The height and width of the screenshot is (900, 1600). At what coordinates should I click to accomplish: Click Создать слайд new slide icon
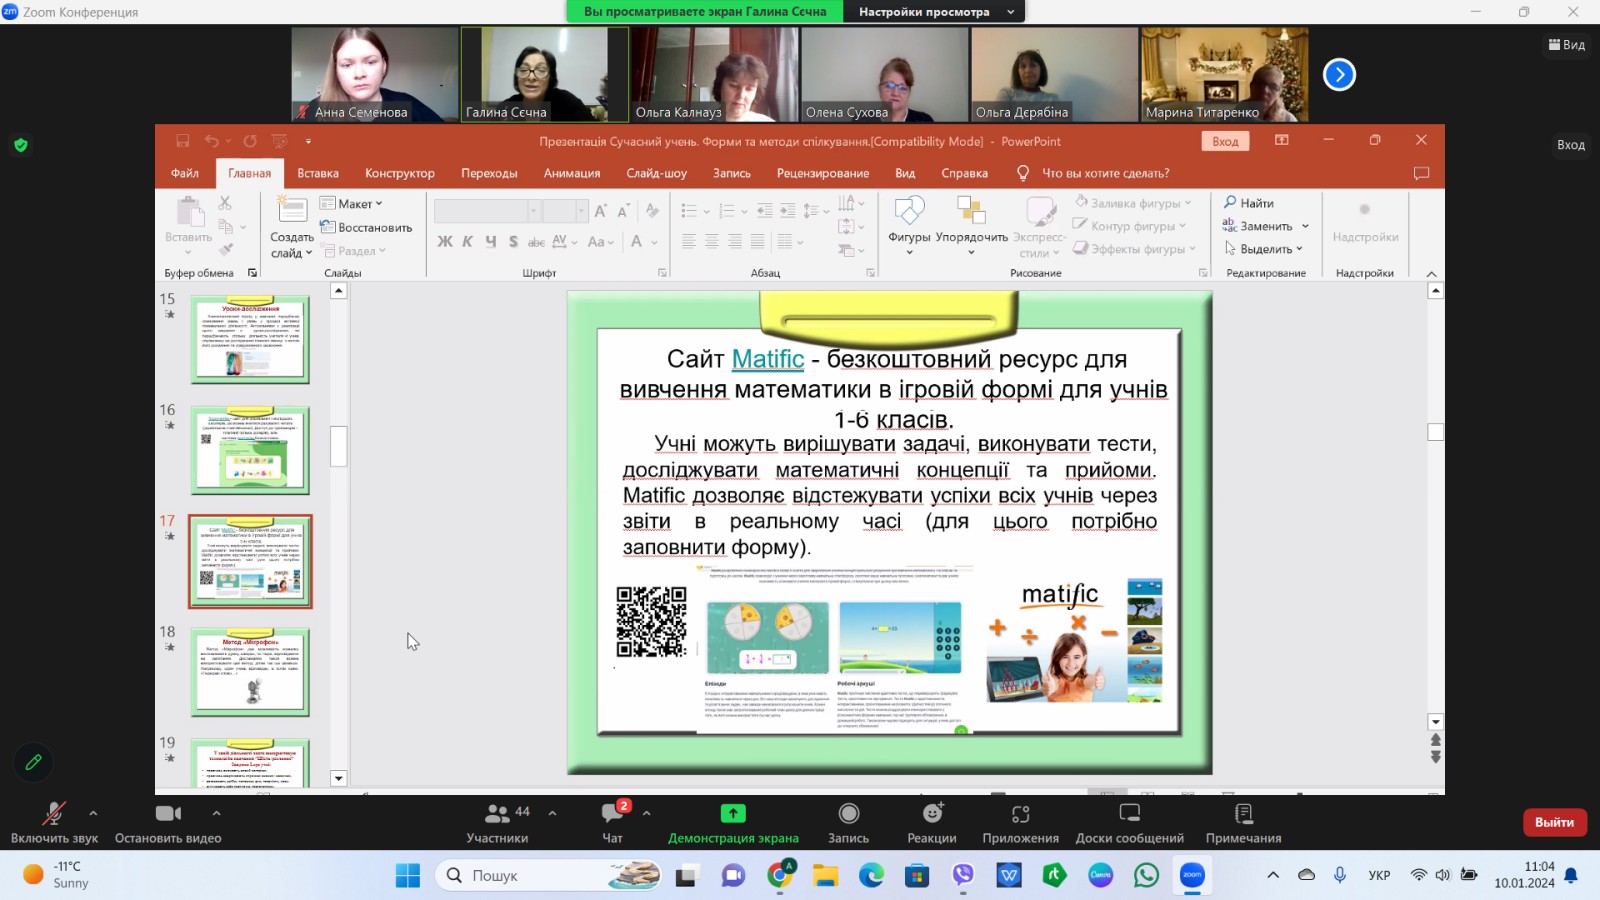tap(292, 209)
